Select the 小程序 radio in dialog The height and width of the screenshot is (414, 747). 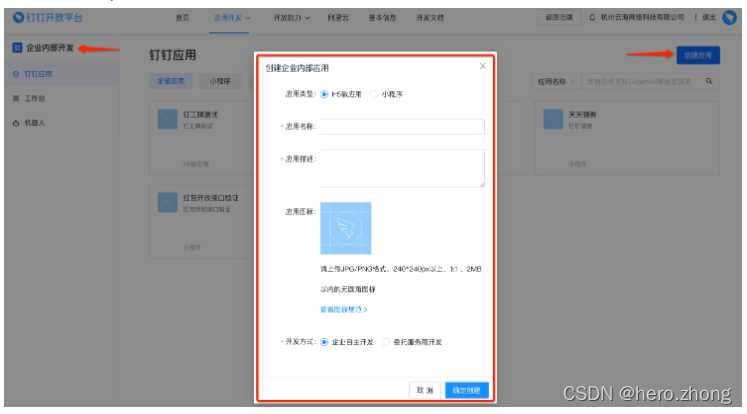tap(374, 94)
